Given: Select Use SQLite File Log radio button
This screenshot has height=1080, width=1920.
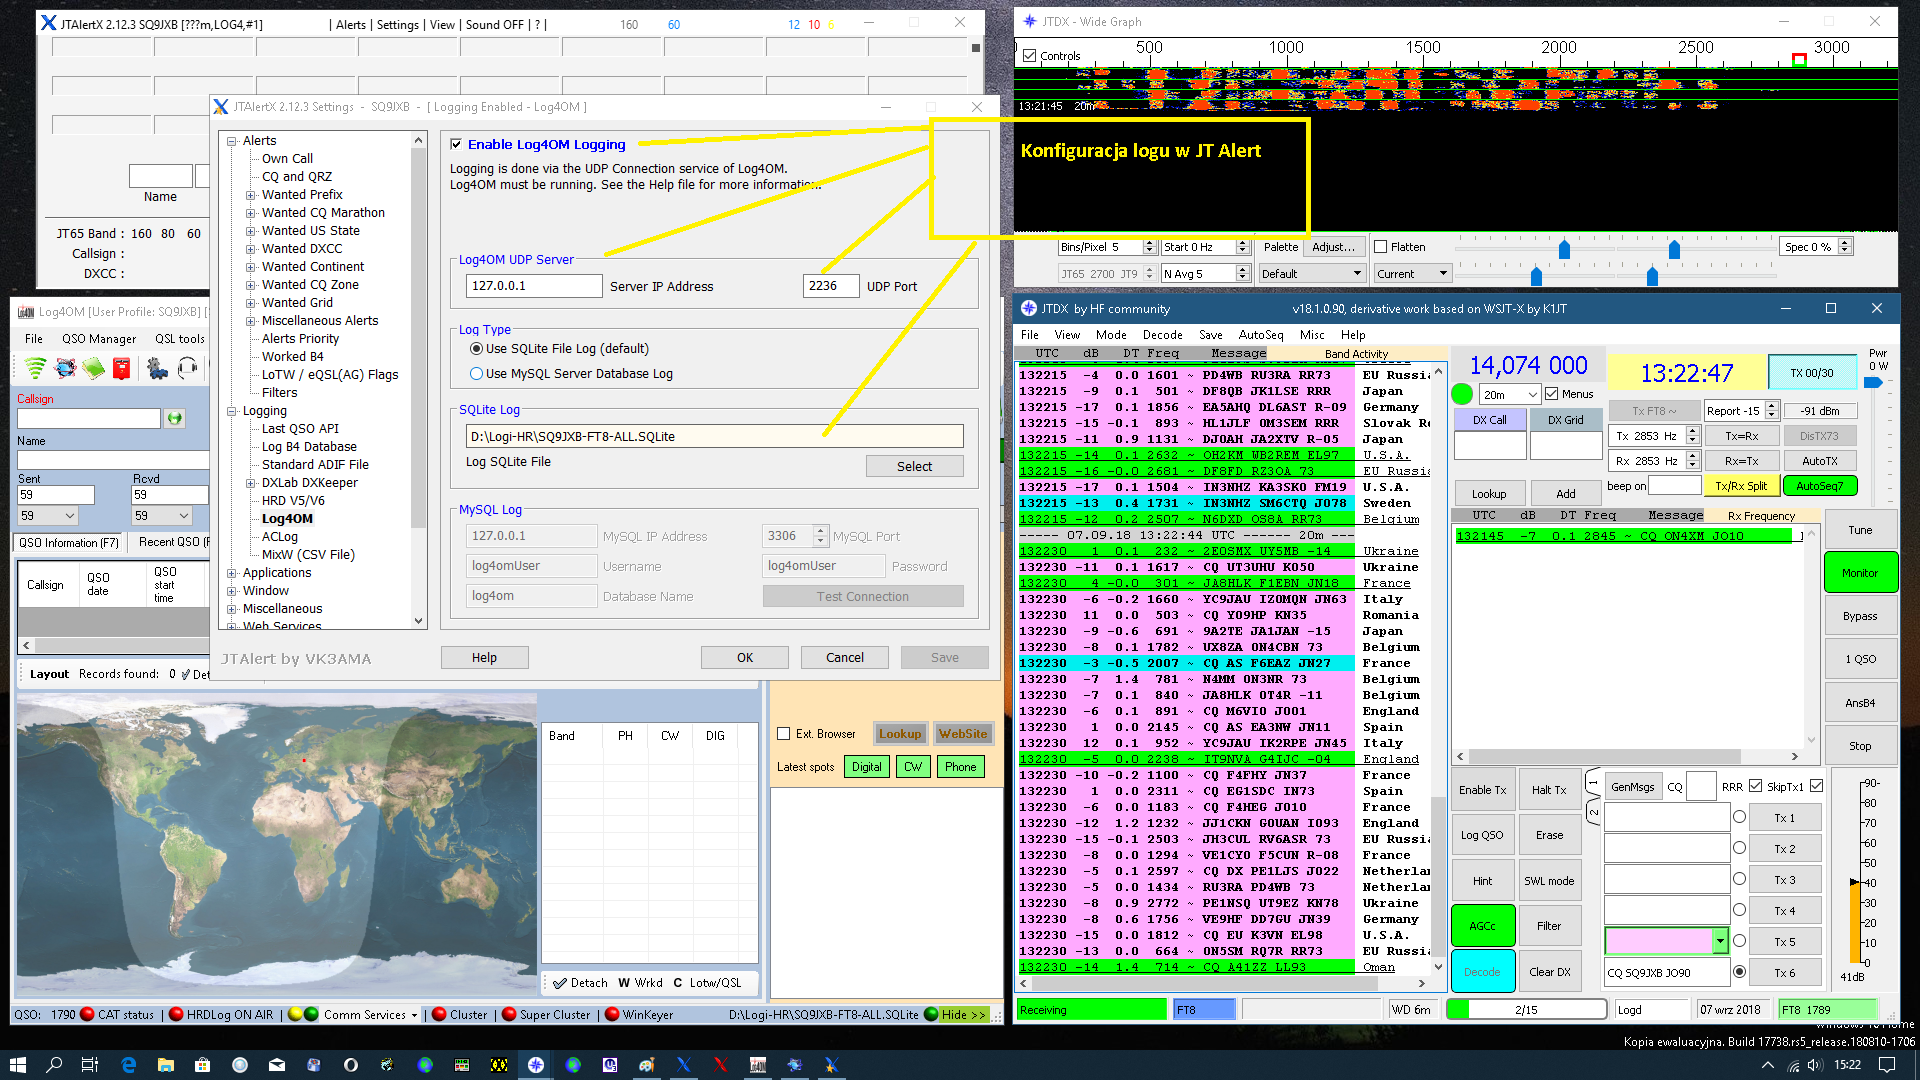Looking at the screenshot, I should (476, 349).
